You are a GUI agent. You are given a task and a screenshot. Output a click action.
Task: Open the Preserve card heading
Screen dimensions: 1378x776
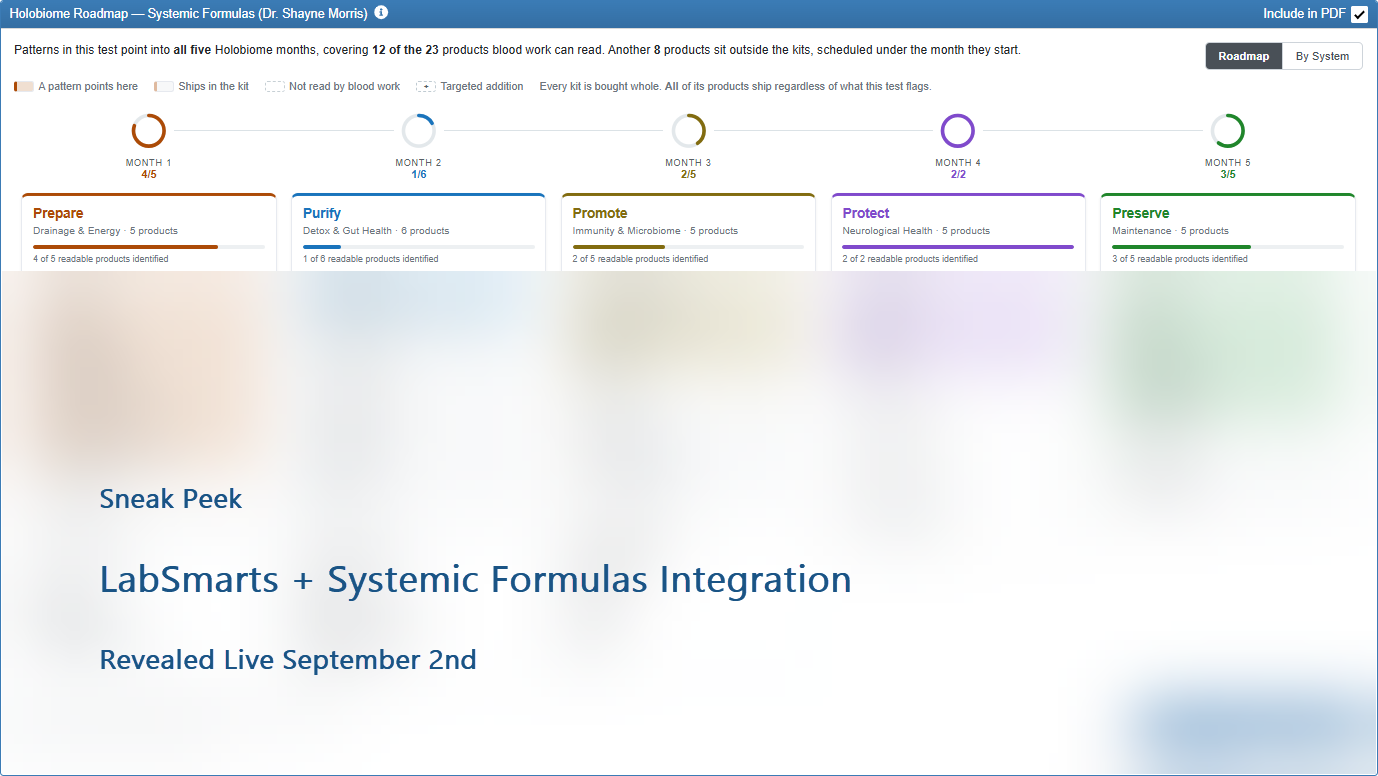point(1141,213)
